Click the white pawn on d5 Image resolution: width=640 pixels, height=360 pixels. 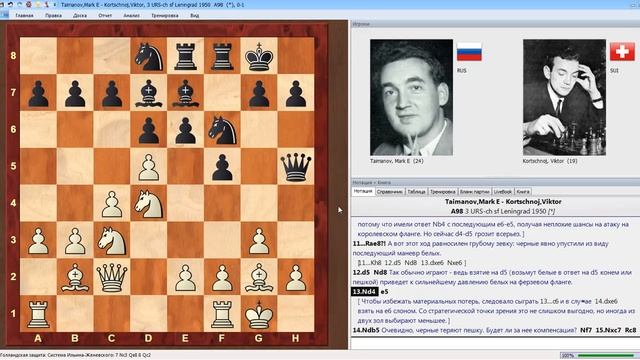149,167
